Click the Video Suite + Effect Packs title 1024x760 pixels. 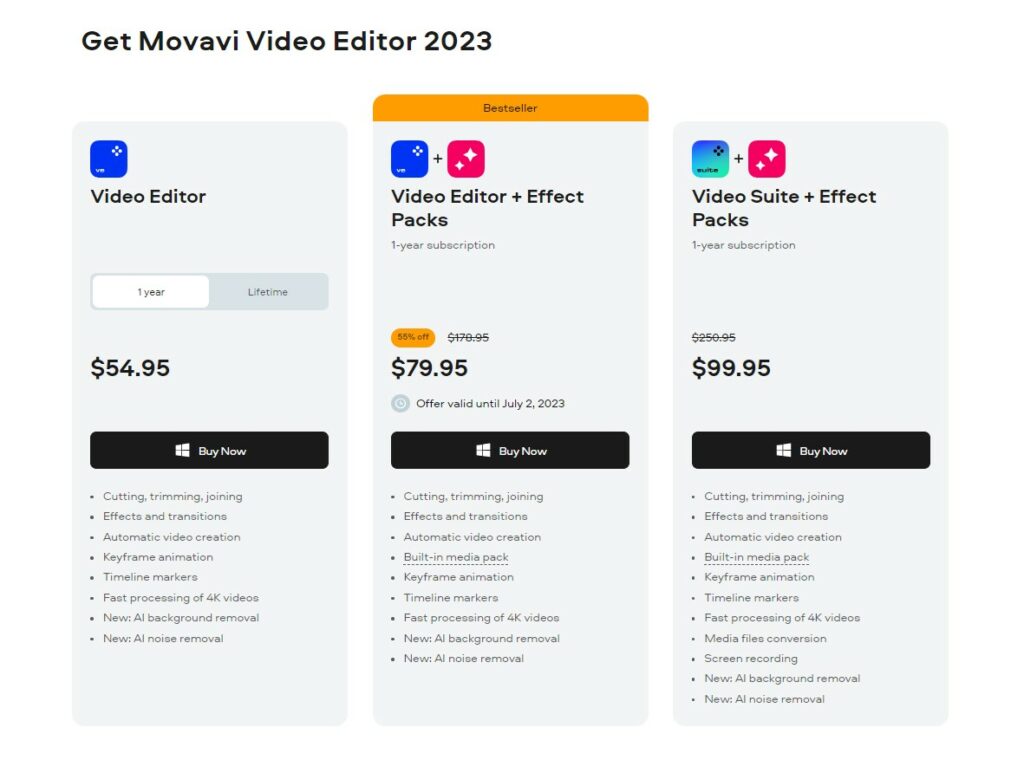784,208
